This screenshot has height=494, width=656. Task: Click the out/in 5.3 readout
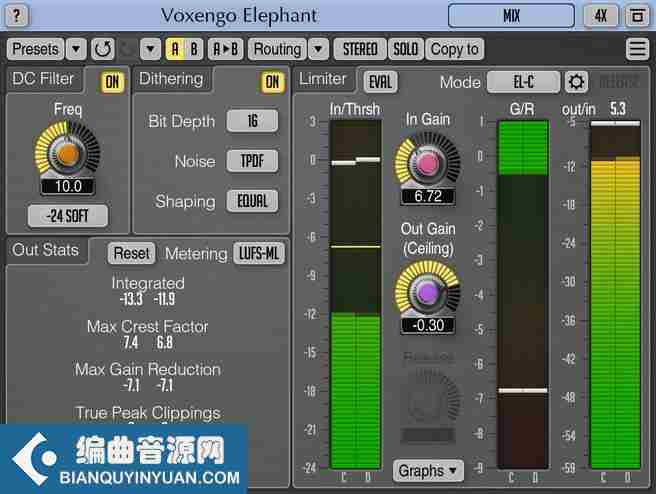(618, 109)
